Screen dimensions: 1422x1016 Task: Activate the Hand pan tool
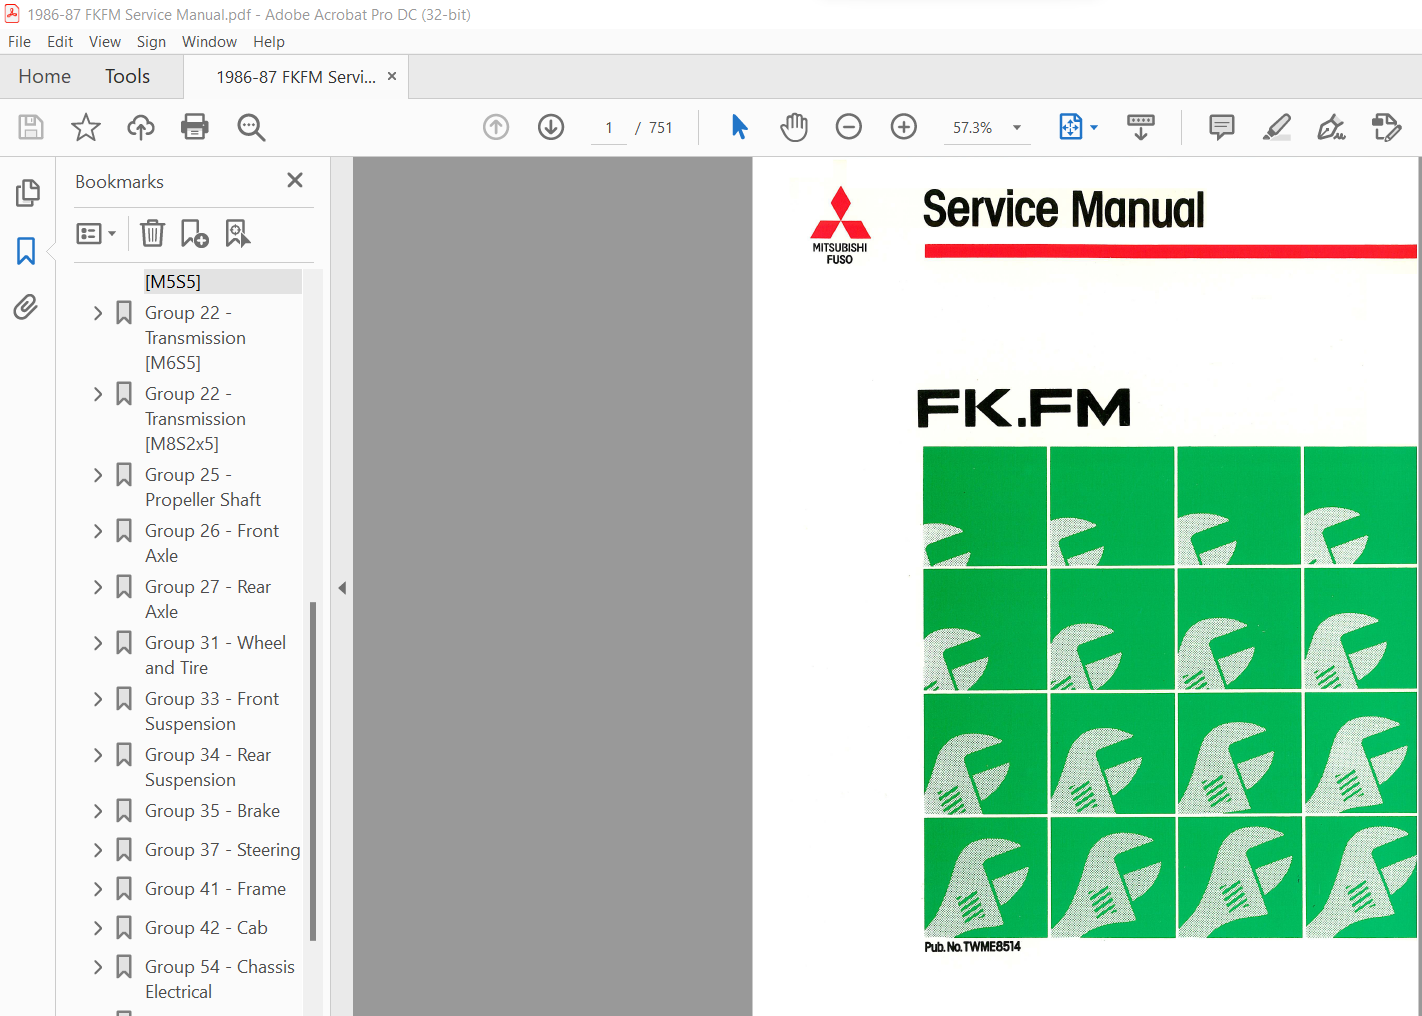click(794, 127)
